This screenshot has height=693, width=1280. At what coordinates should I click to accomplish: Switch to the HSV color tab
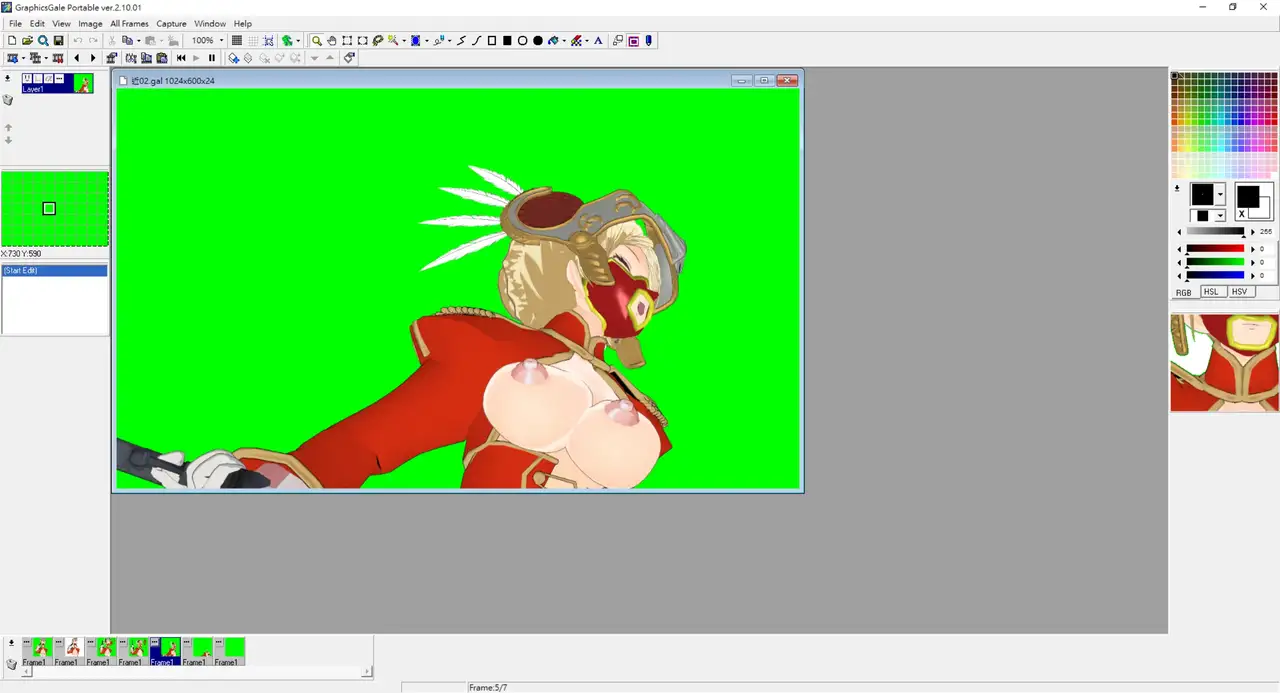1240,292
